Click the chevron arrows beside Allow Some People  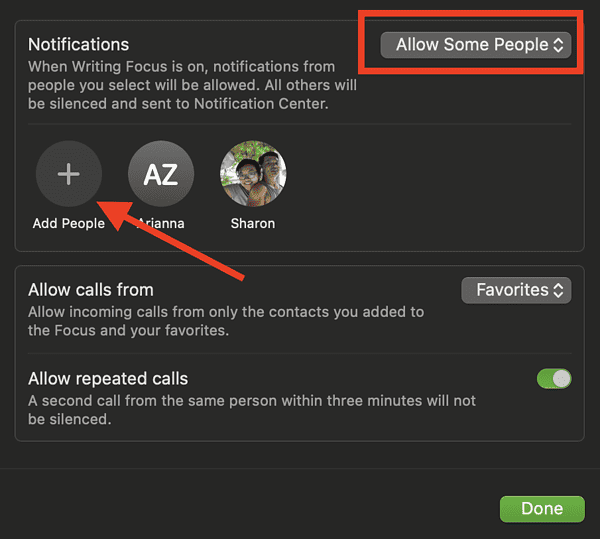pyautogui.click(x=559, y=45)
